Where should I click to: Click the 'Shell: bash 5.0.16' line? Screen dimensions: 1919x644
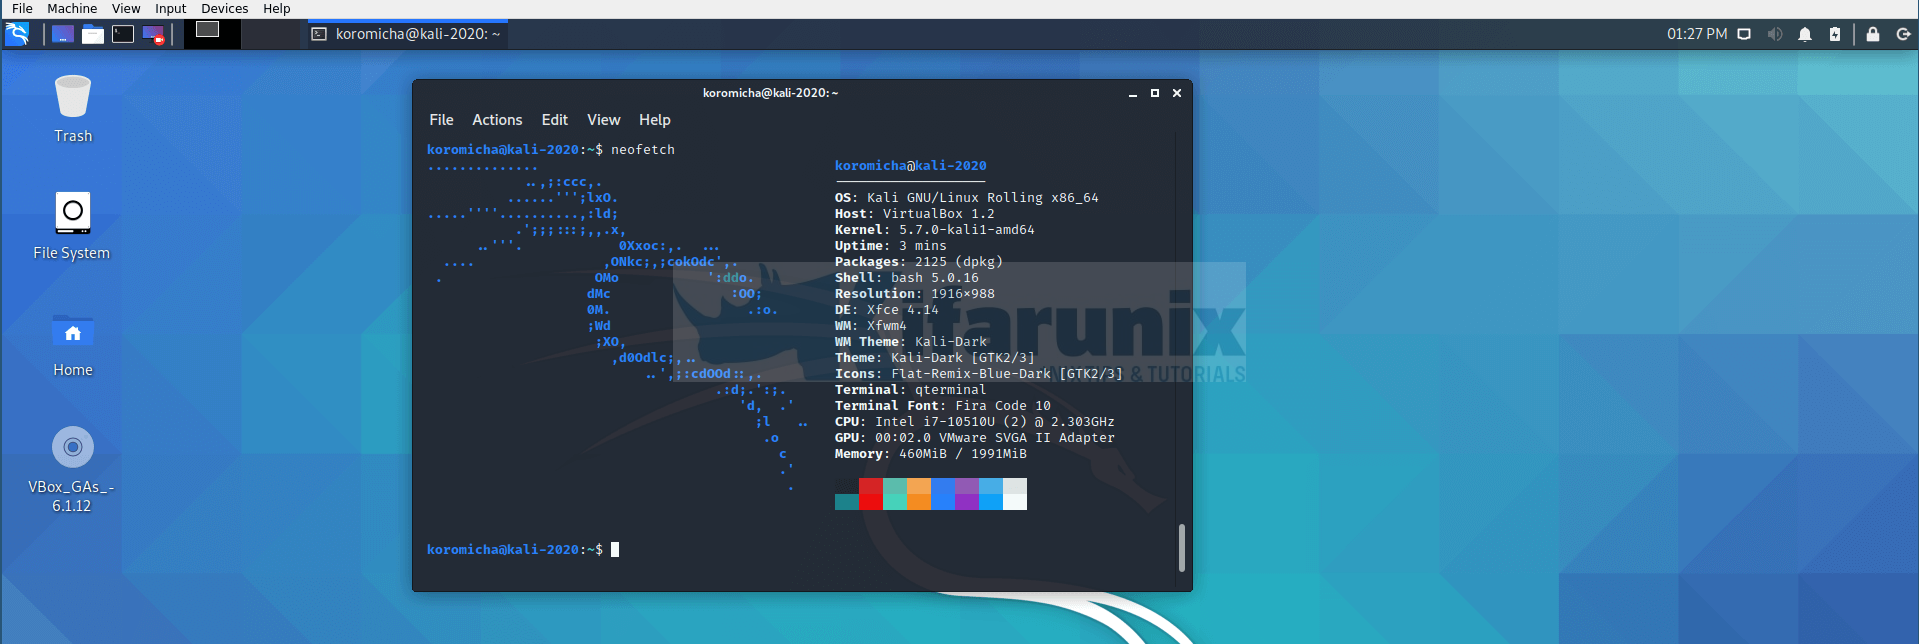(x=907, y=278)
